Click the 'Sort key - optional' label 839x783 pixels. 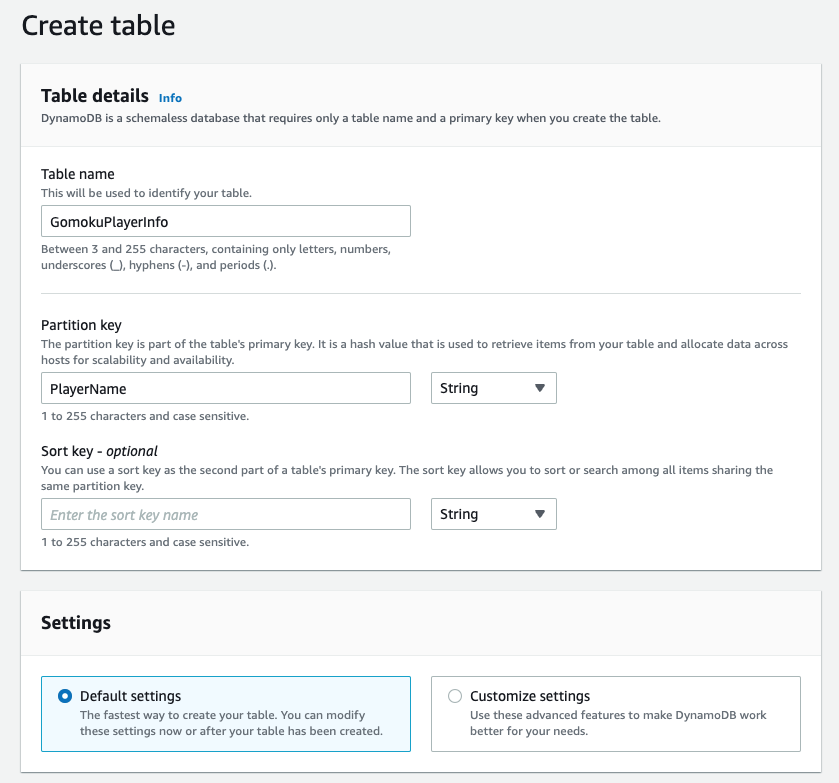(x=100, y=451)
